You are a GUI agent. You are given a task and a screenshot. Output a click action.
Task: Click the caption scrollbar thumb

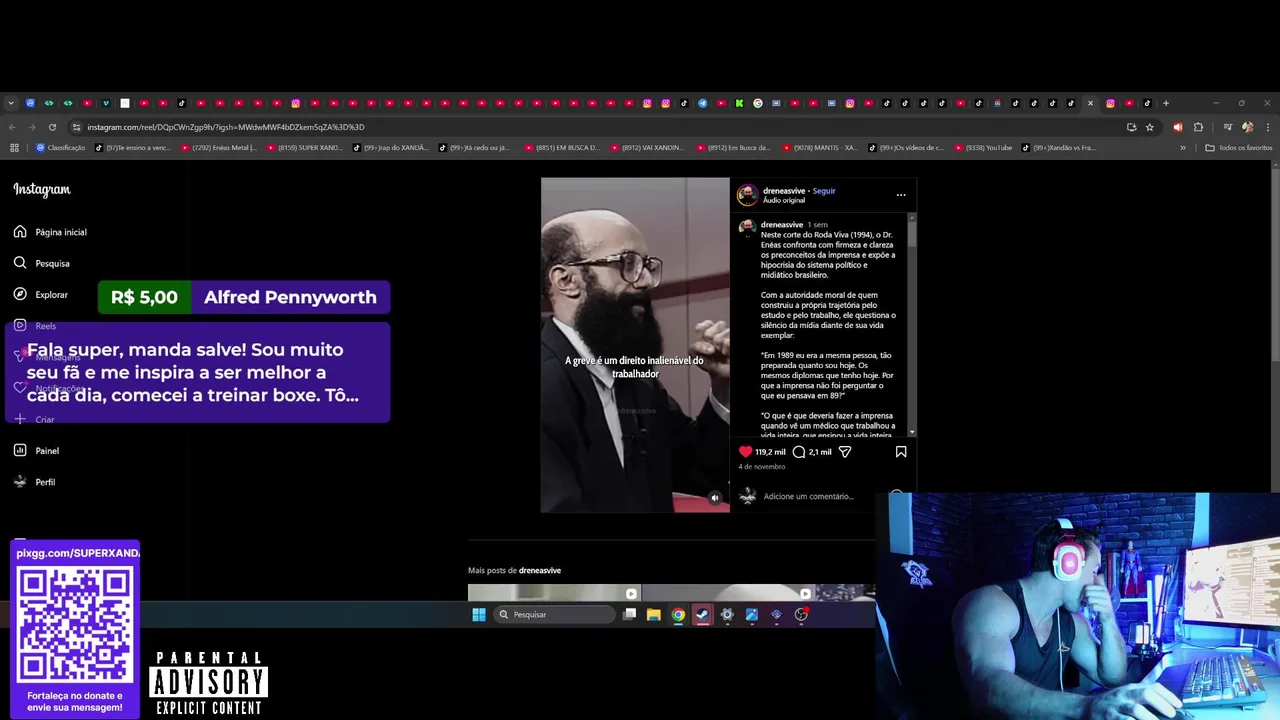pyautogui.click(x=911, y=232)
